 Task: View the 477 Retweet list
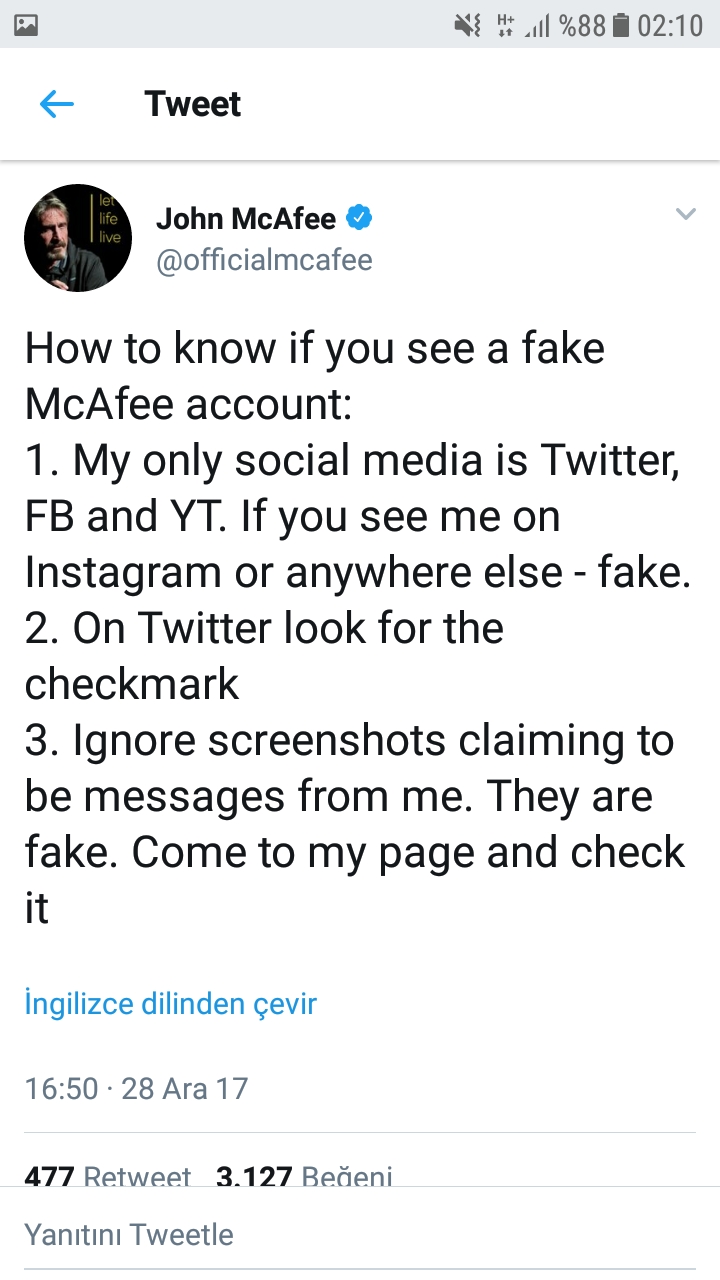coord(107,1177)
